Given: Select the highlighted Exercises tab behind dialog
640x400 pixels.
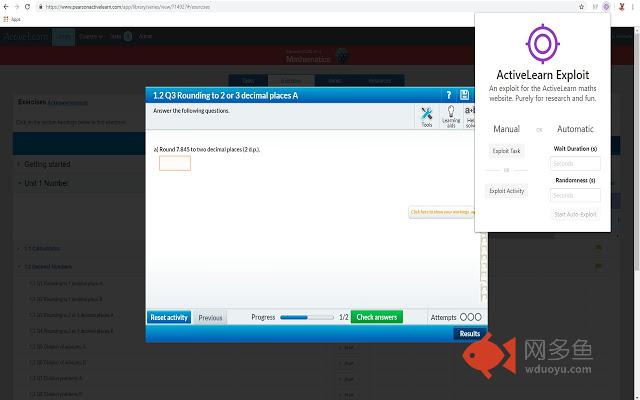Looking at the screenshot, I should coord(291,81).
